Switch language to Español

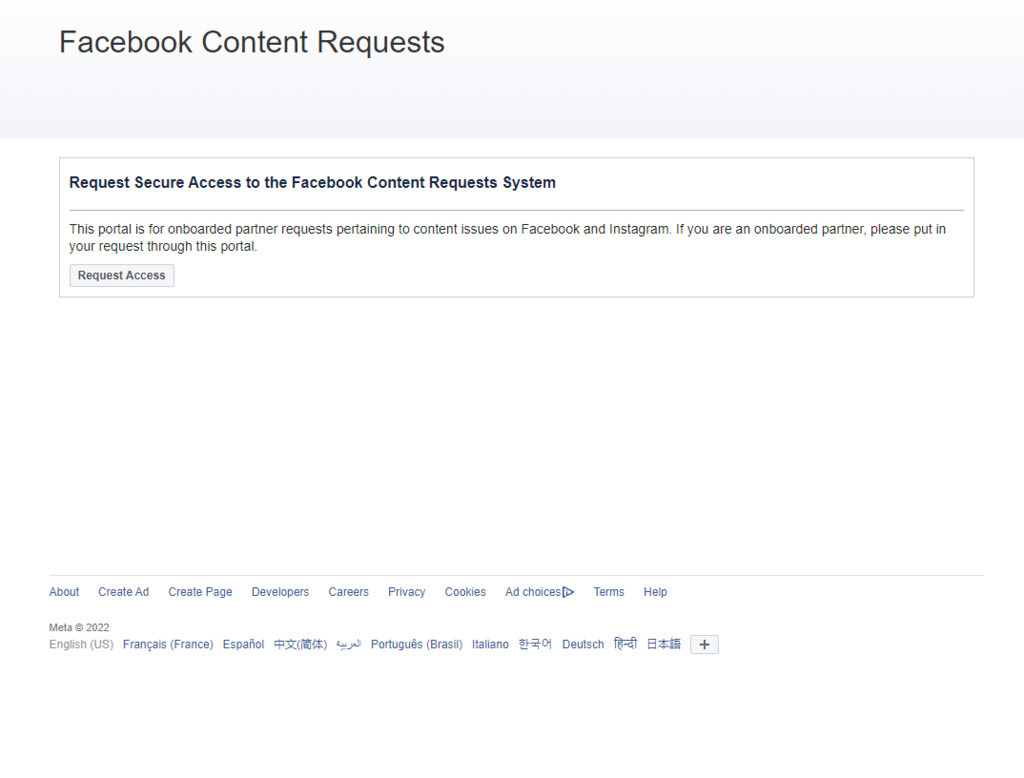pos(243,645)
